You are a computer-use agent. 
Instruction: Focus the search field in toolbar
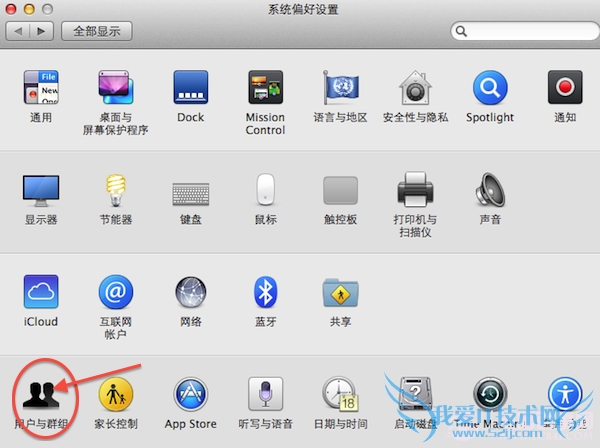[x=525, y=31]
